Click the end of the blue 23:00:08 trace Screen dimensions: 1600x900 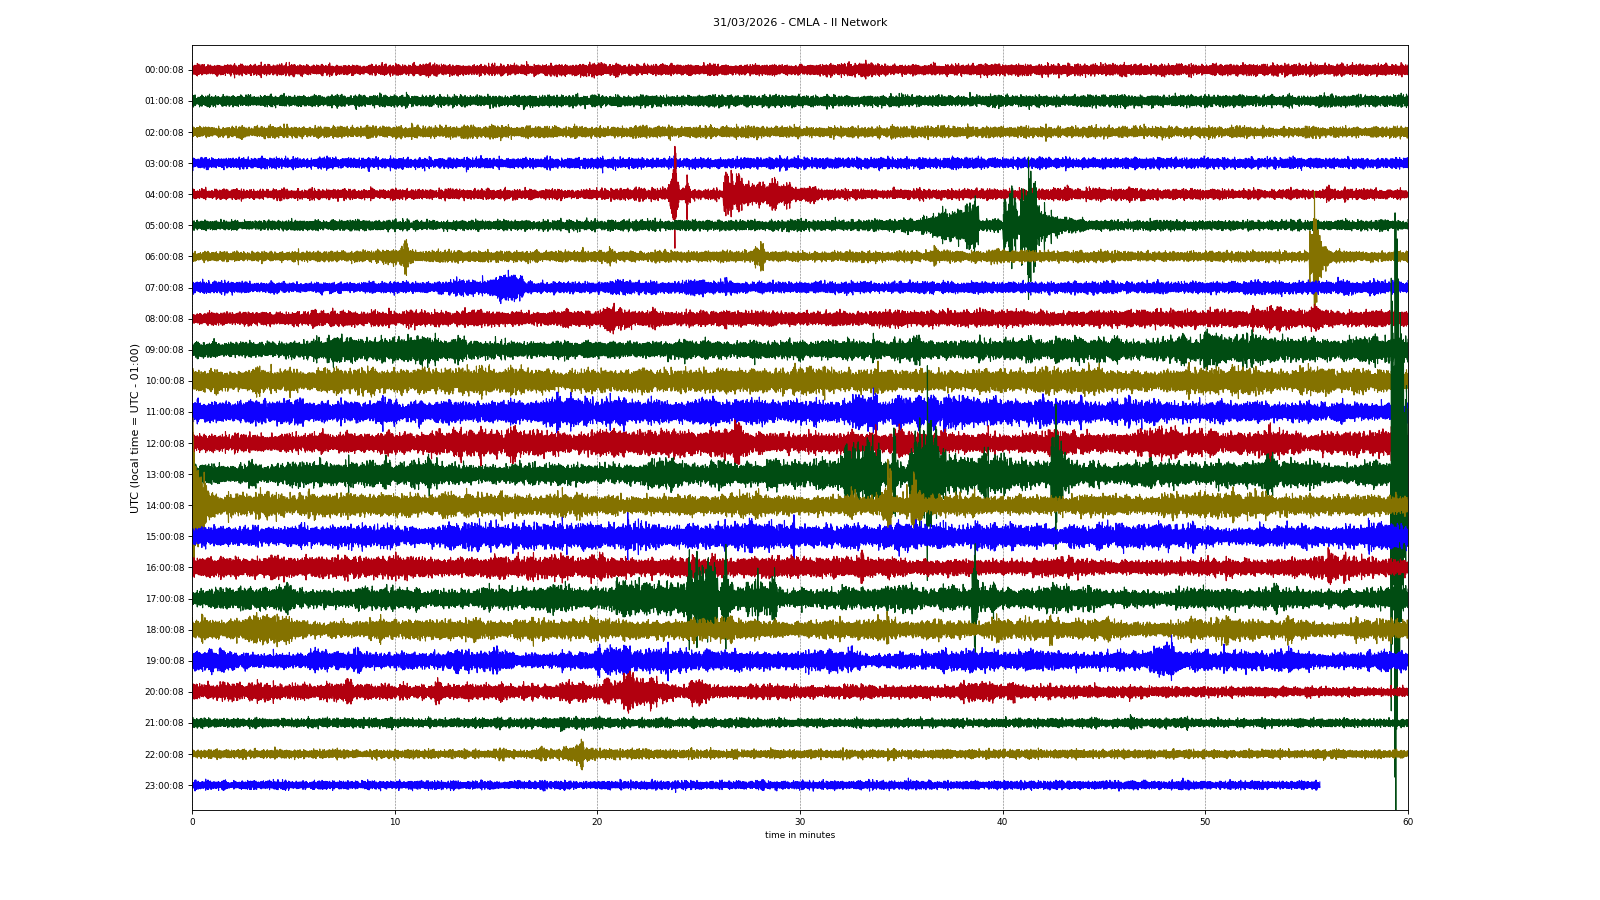click(1318, 785)
